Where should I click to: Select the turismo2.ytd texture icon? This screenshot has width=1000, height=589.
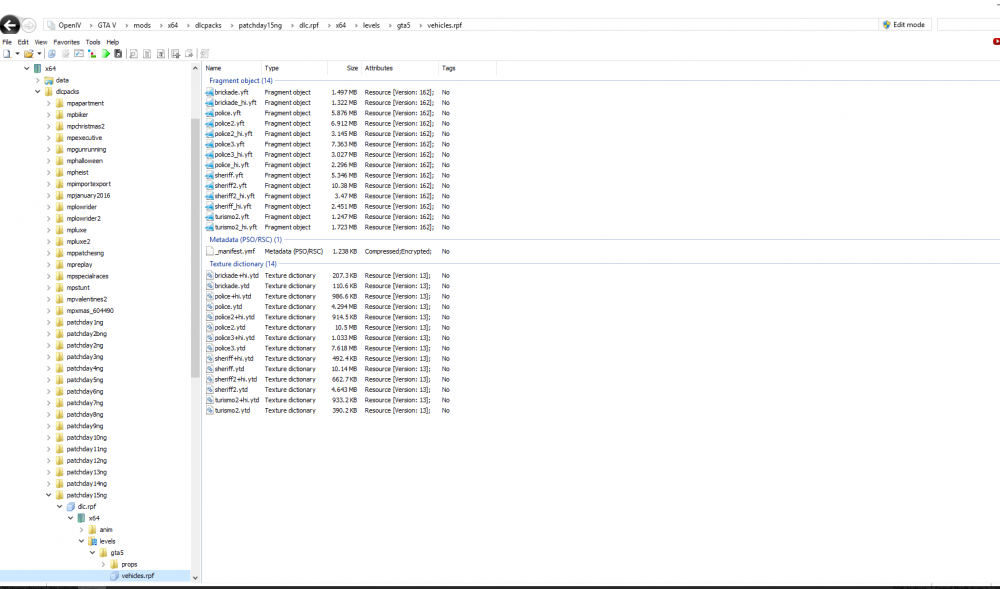(209, 411)
